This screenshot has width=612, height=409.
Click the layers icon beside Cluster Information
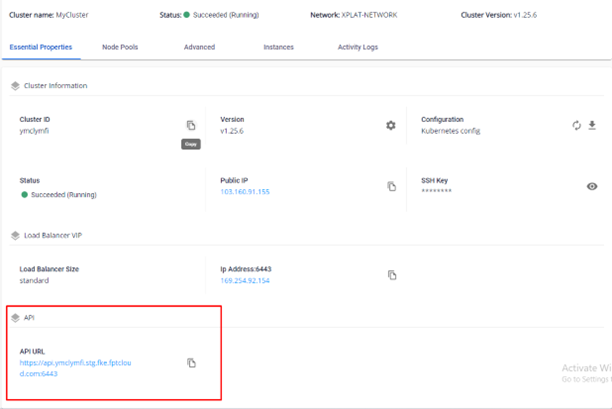pyautogui.click(x=15, y=86)
